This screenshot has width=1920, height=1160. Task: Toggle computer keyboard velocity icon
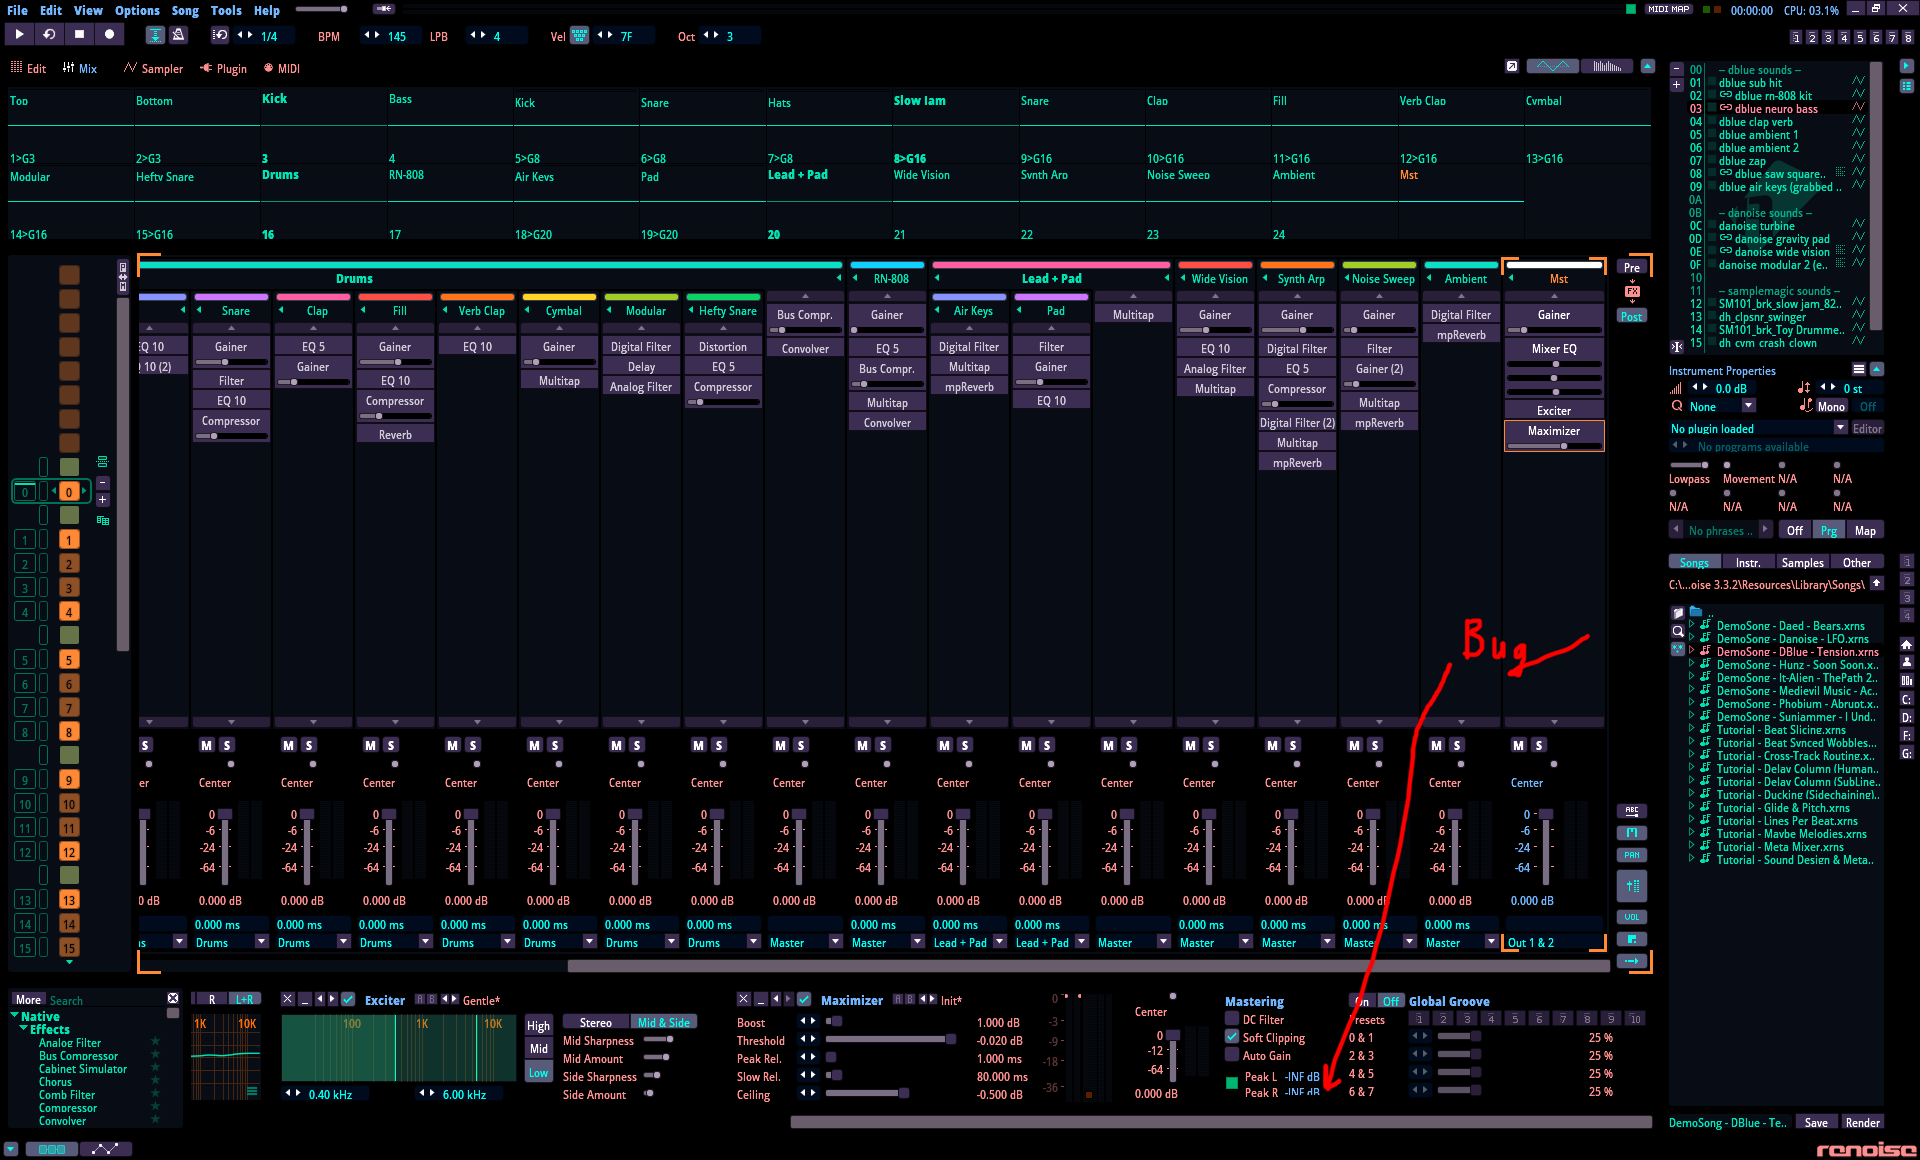(x=579, y=36)
